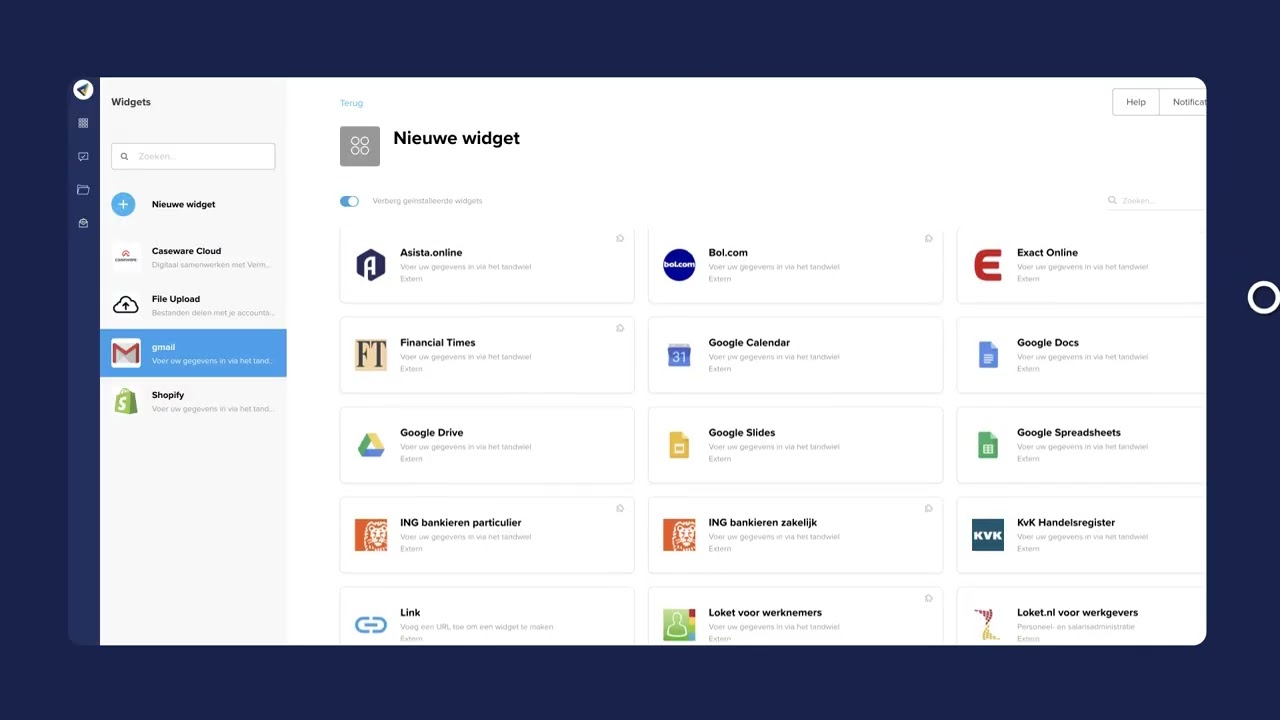
Task: Open the Loket voor werknemers widget card
Action: pos(795,617)
